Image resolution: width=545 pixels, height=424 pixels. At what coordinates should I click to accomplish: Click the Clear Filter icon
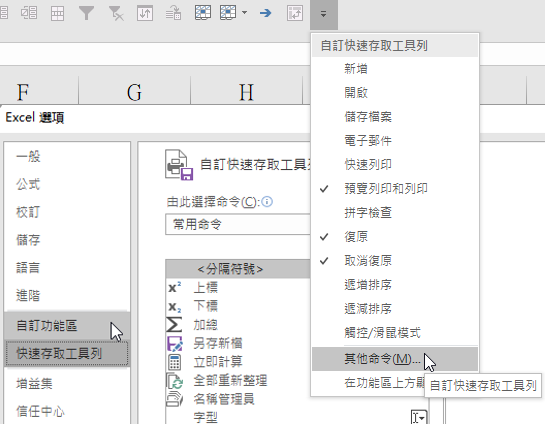116,13
